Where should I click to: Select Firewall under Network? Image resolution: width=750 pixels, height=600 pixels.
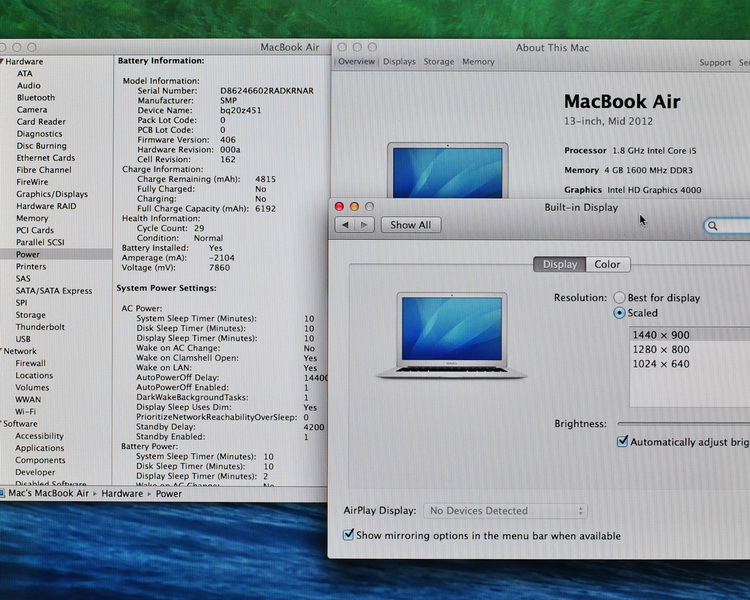(31, 363)
